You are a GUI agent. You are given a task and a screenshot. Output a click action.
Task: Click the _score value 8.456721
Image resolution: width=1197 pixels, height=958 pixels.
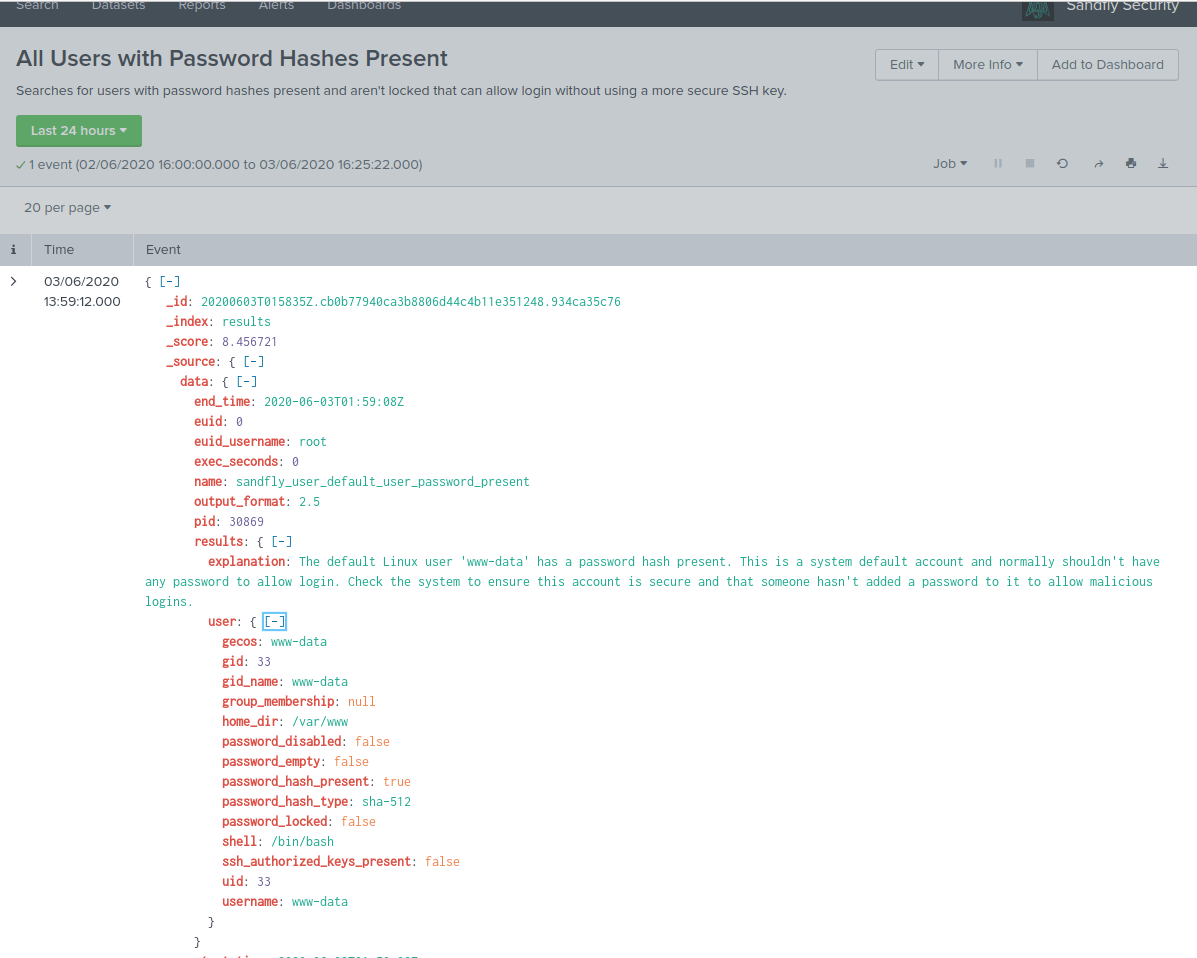click(250, 342)
